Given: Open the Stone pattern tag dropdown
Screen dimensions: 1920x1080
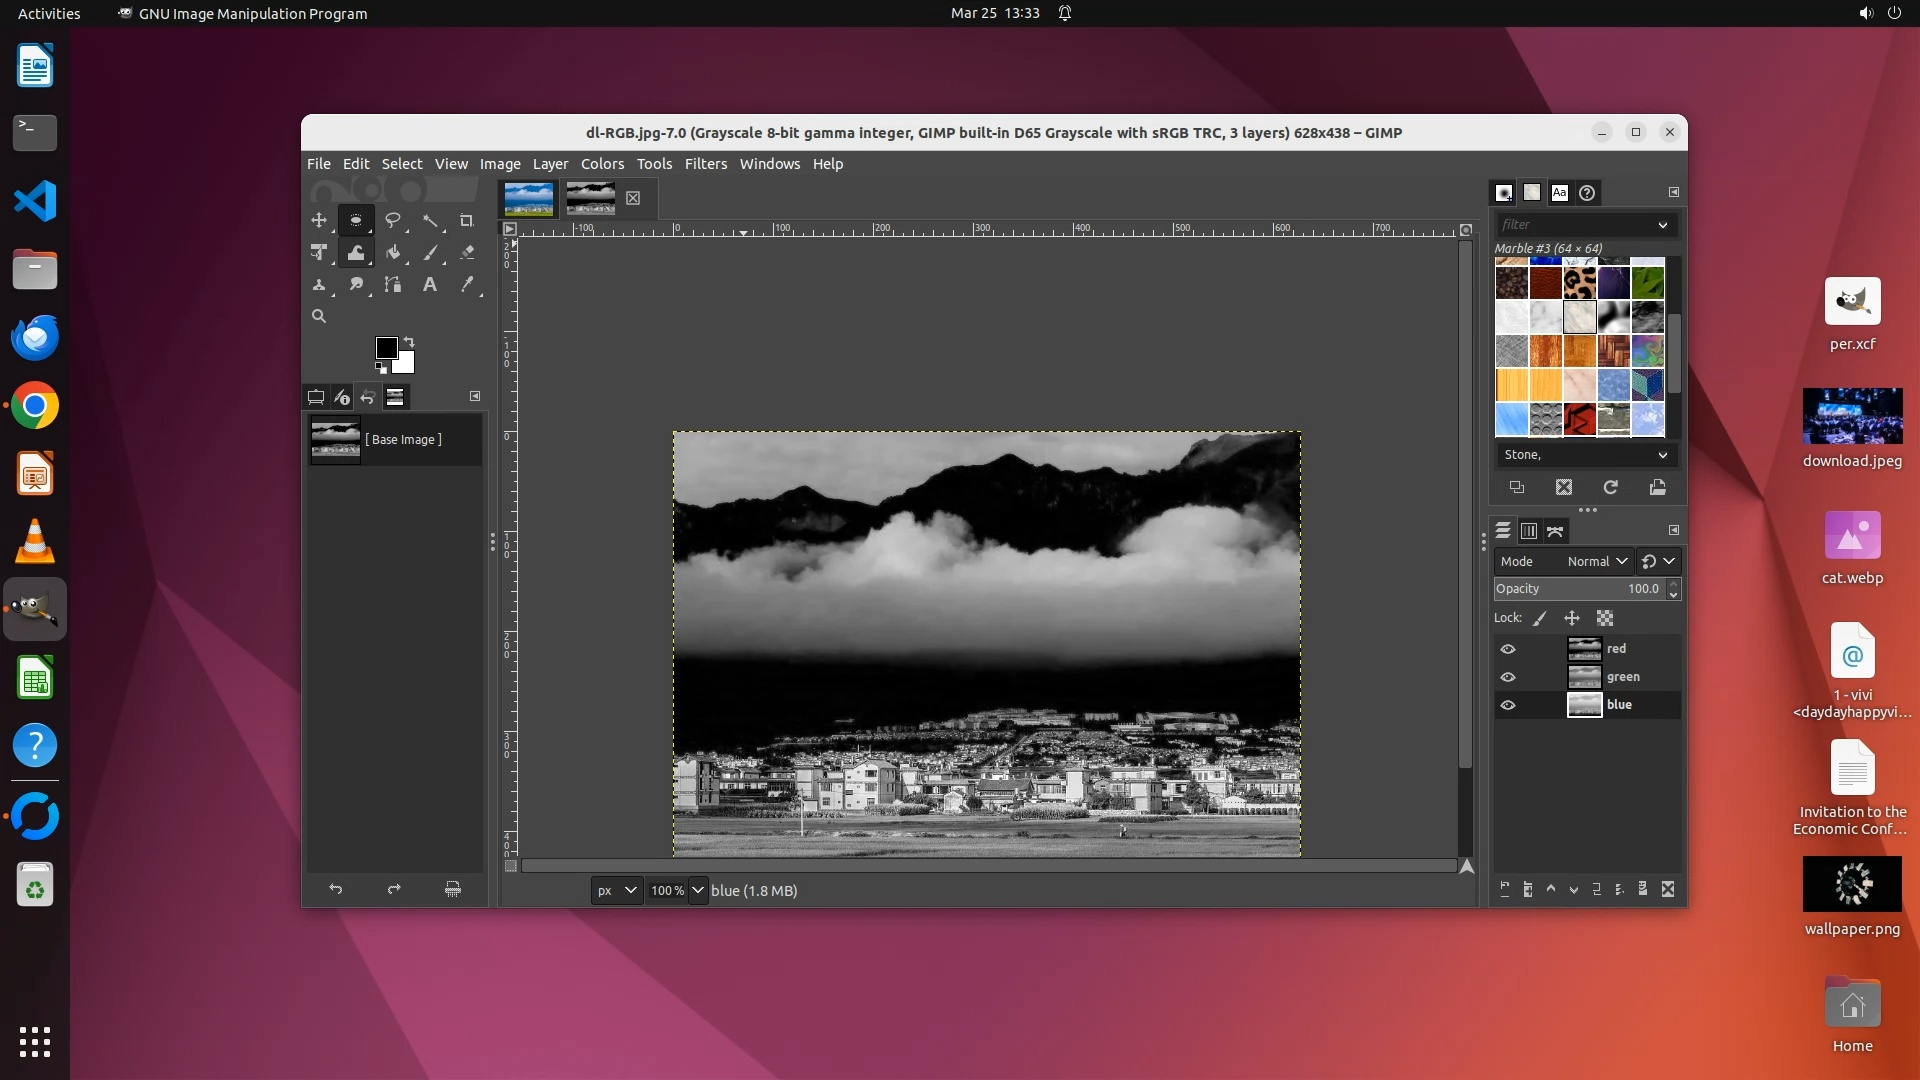Looking at the screenshot, I should pyautogui.click(x=1662, y=455).
